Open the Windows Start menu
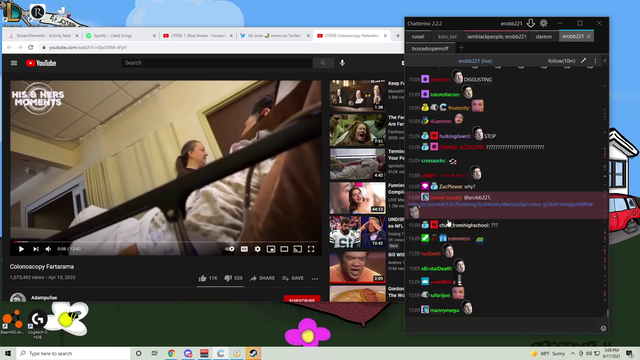 click(x=8, y=353)
